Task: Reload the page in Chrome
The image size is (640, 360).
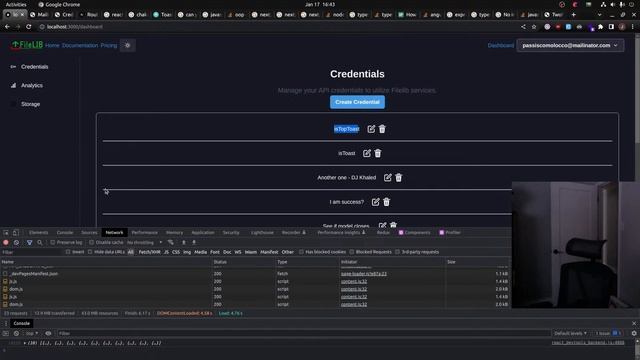Action: click(29, 27)
